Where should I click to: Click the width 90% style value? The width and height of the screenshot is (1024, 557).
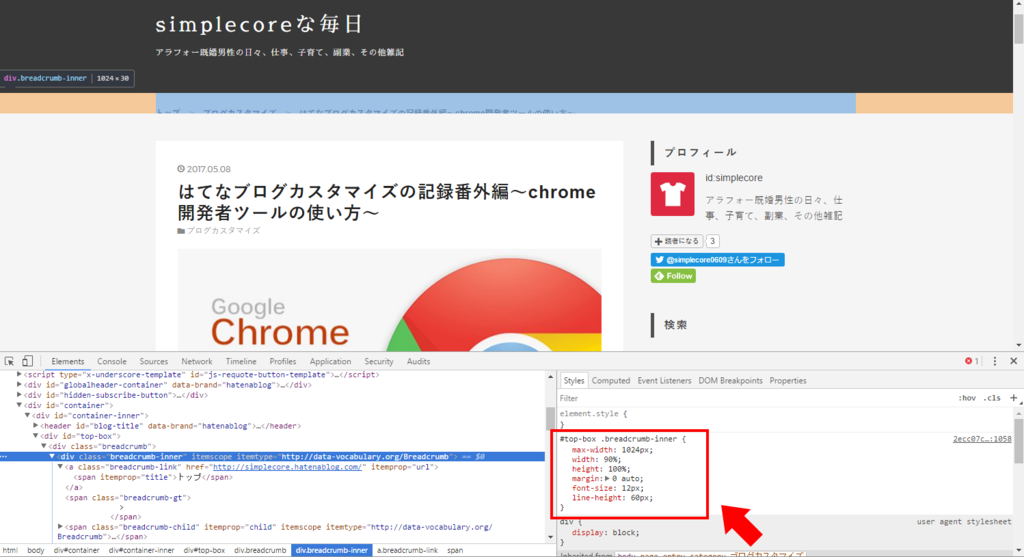(609, 459)
